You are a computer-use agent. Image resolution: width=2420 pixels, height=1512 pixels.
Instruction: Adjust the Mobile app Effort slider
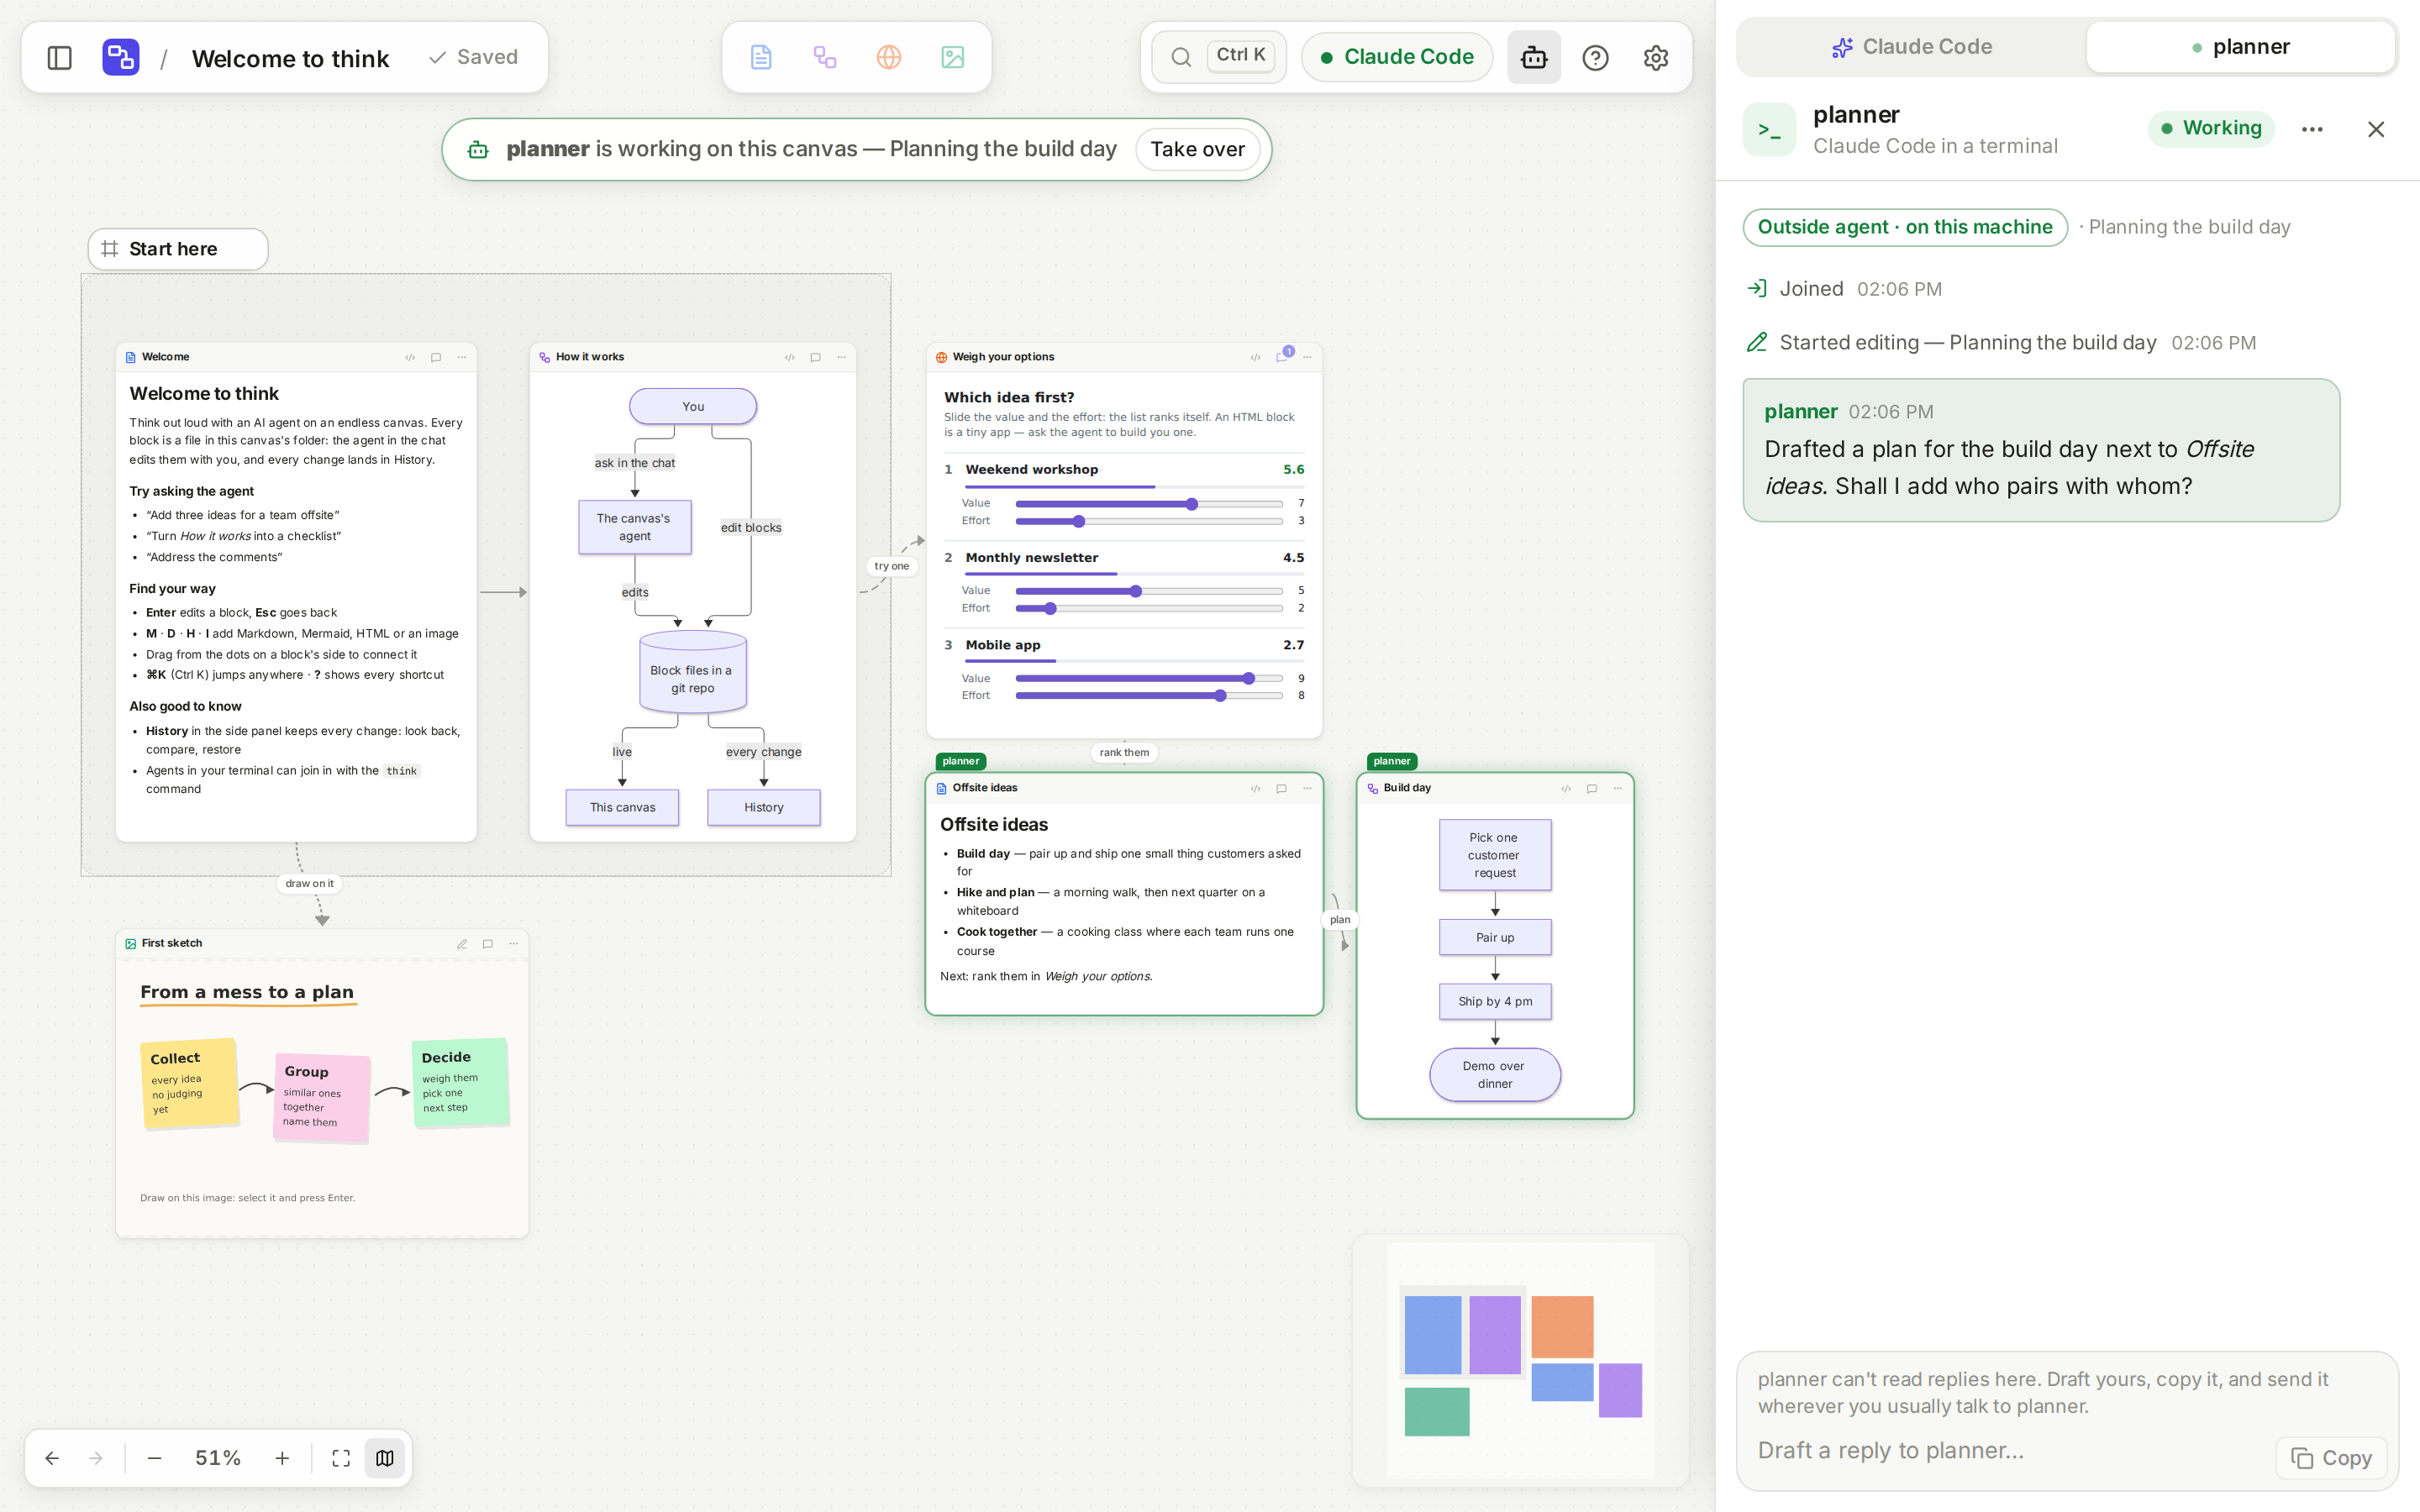click(1149, 696)
